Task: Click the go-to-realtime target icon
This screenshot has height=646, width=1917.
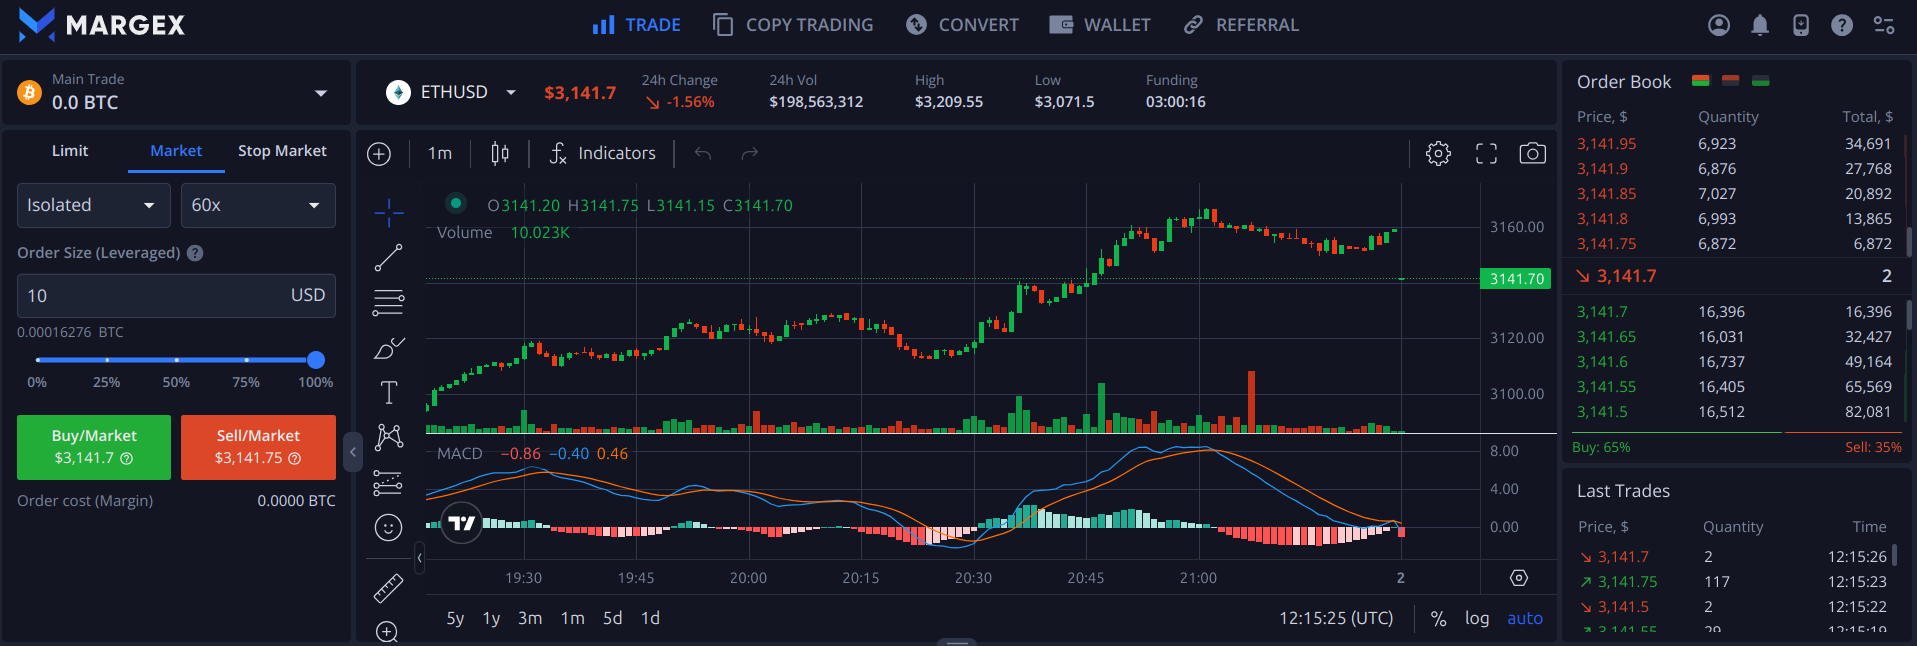Action: (x=1519, y=578)
